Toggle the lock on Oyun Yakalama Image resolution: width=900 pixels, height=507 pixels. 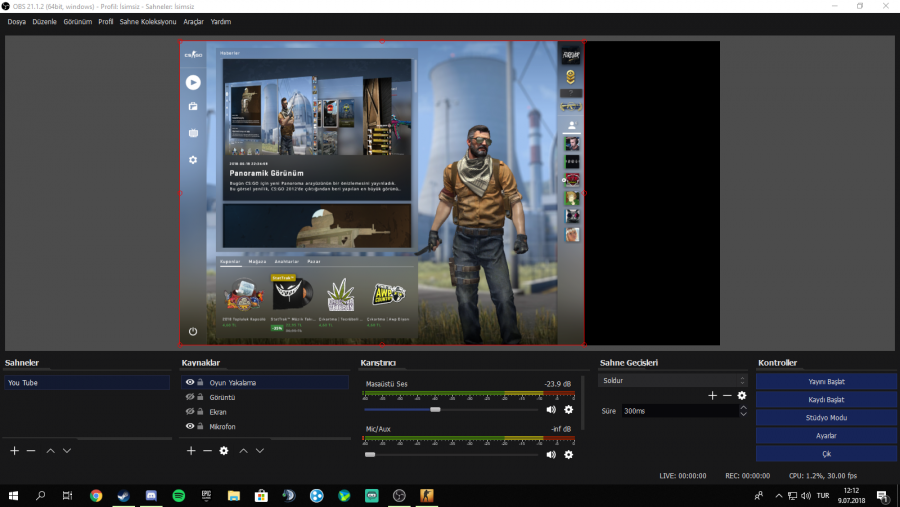click(x=200, y=382)
